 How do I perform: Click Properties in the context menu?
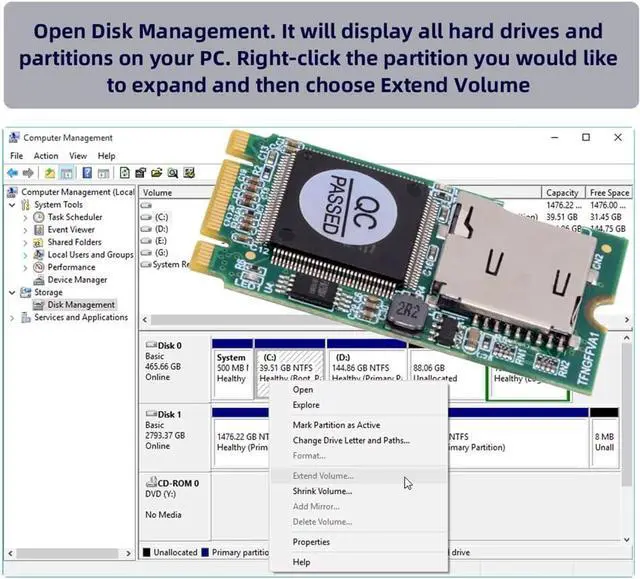click(311, 542)
